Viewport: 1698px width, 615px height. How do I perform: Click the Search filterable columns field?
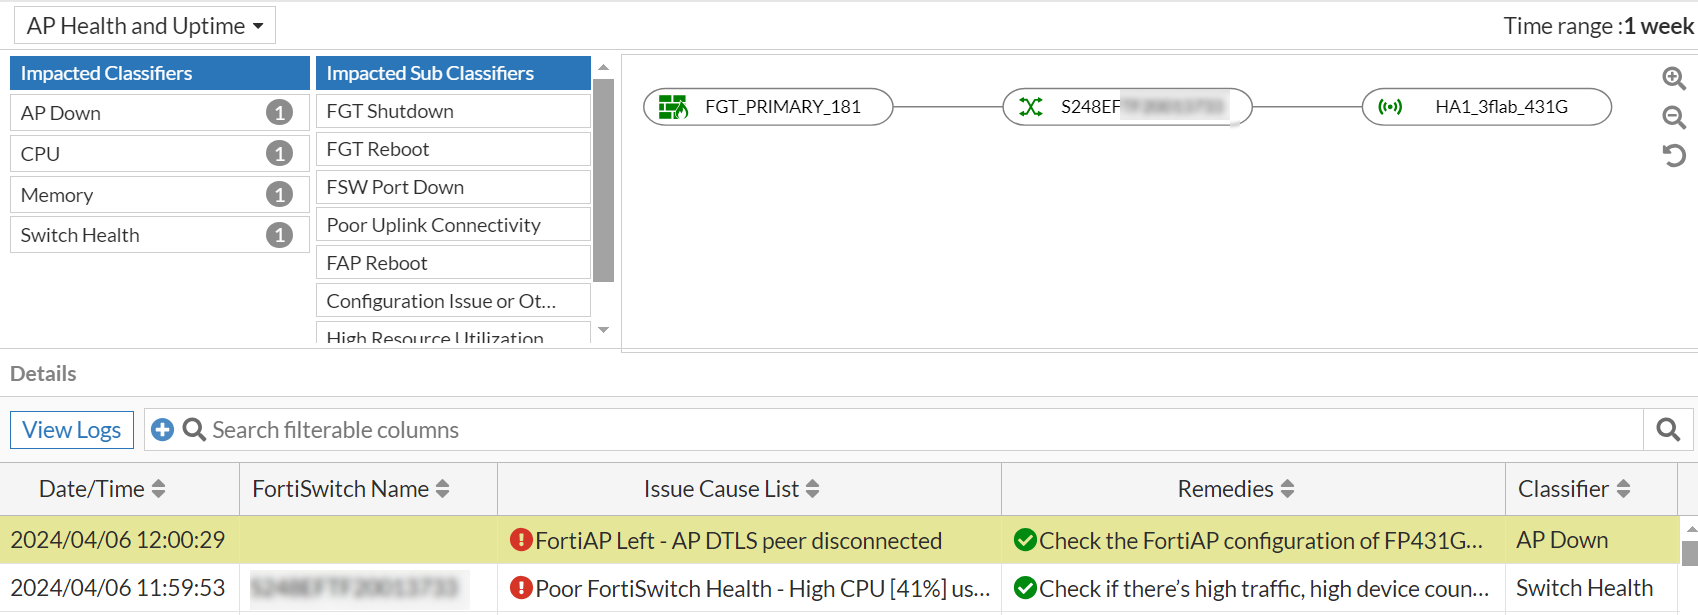900,430
